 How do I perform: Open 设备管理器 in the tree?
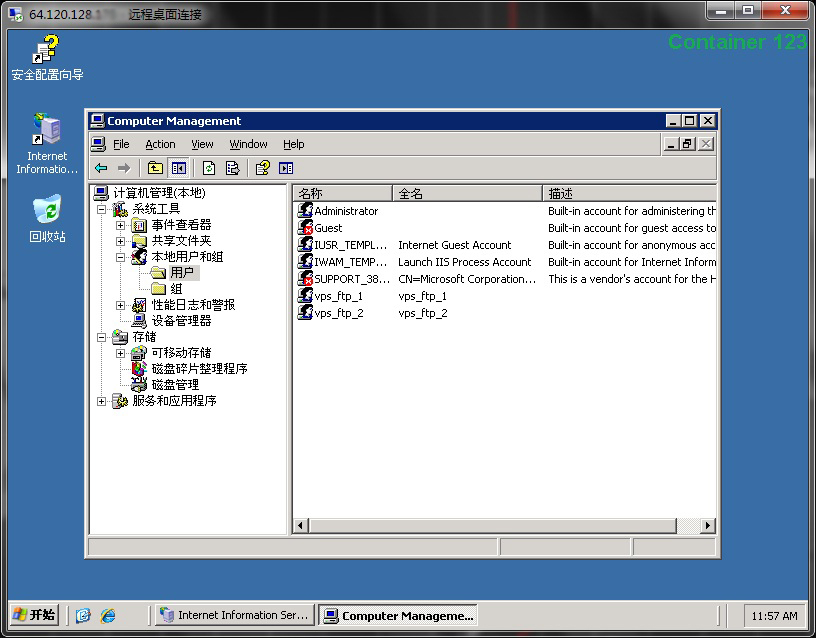(181, 321)
